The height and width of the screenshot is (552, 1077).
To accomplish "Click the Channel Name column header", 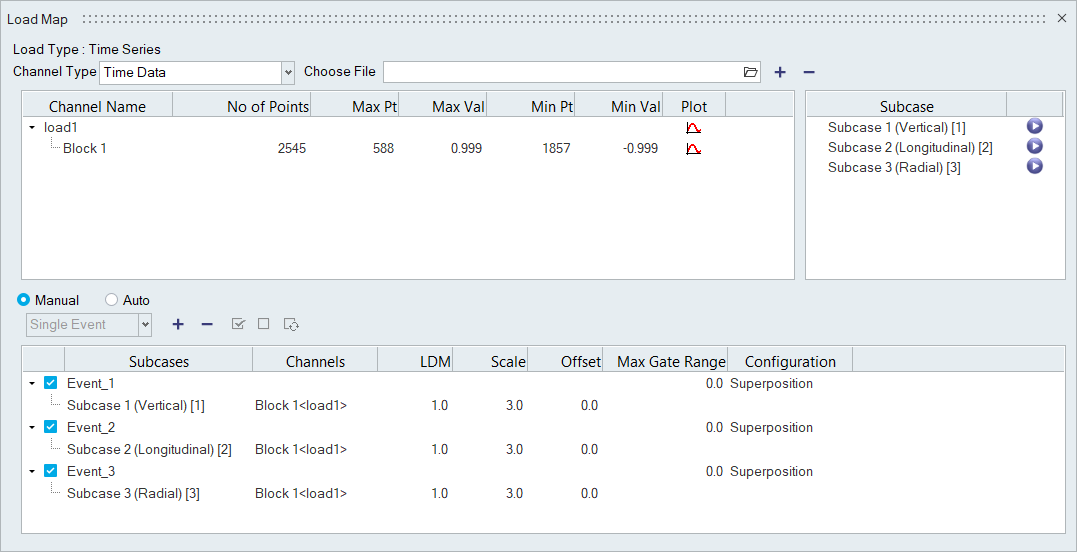I will (97, 106).
